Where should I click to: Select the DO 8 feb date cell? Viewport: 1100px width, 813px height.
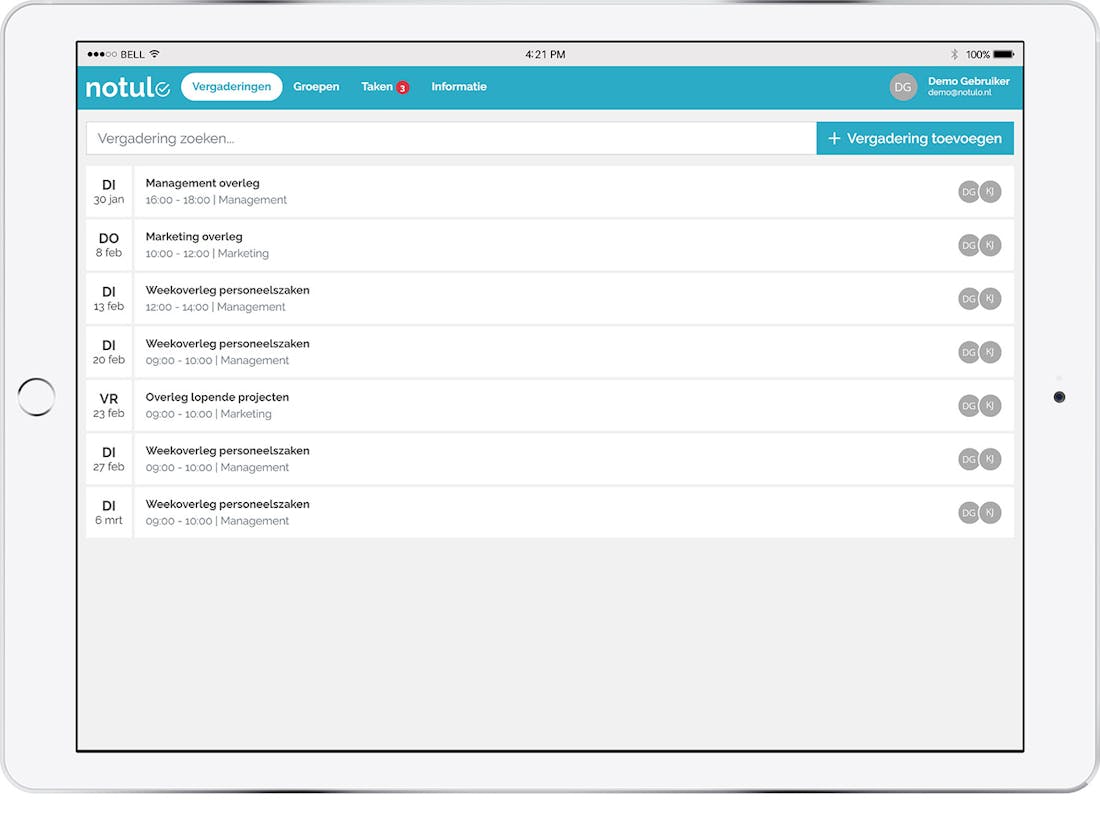pyautogui.click(x=109, y=245)
